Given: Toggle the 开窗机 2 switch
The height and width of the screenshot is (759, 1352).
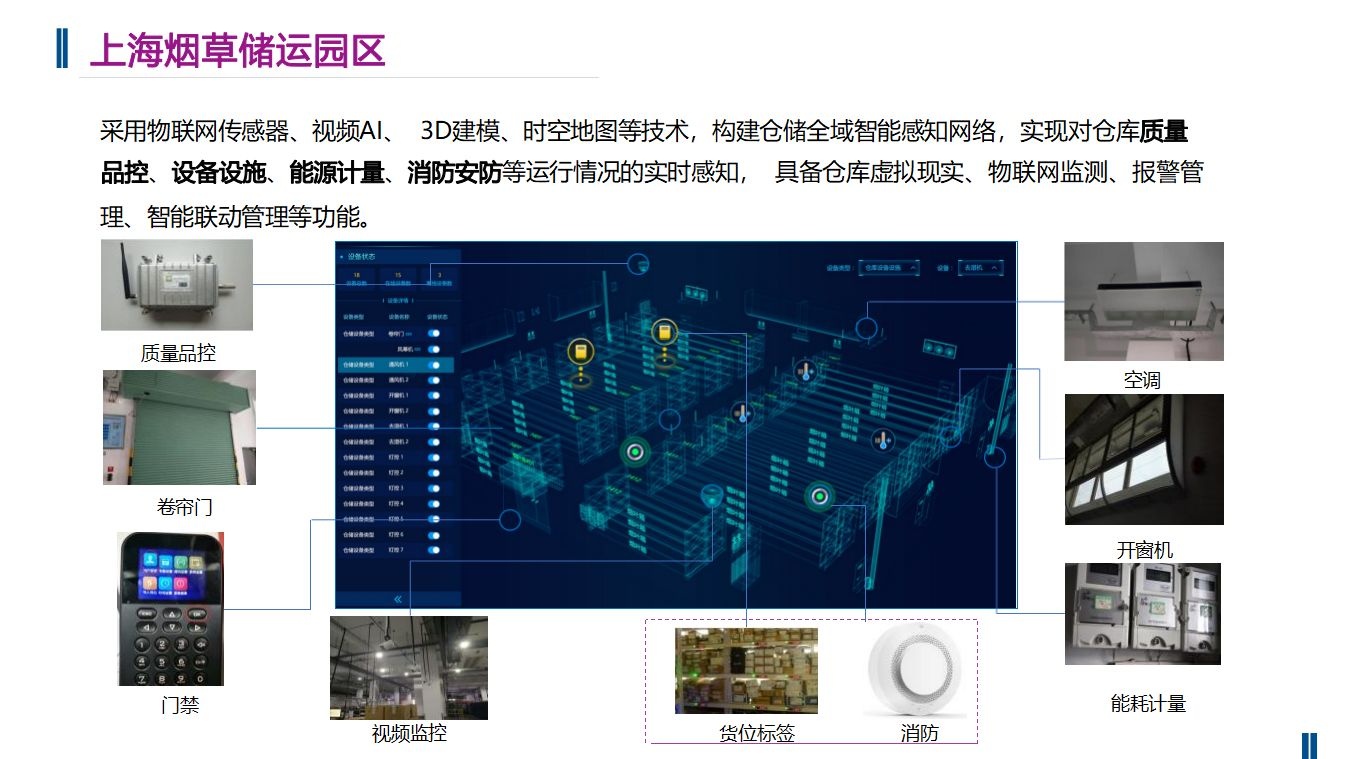Looking at the screenshot, I should [434, 411].
